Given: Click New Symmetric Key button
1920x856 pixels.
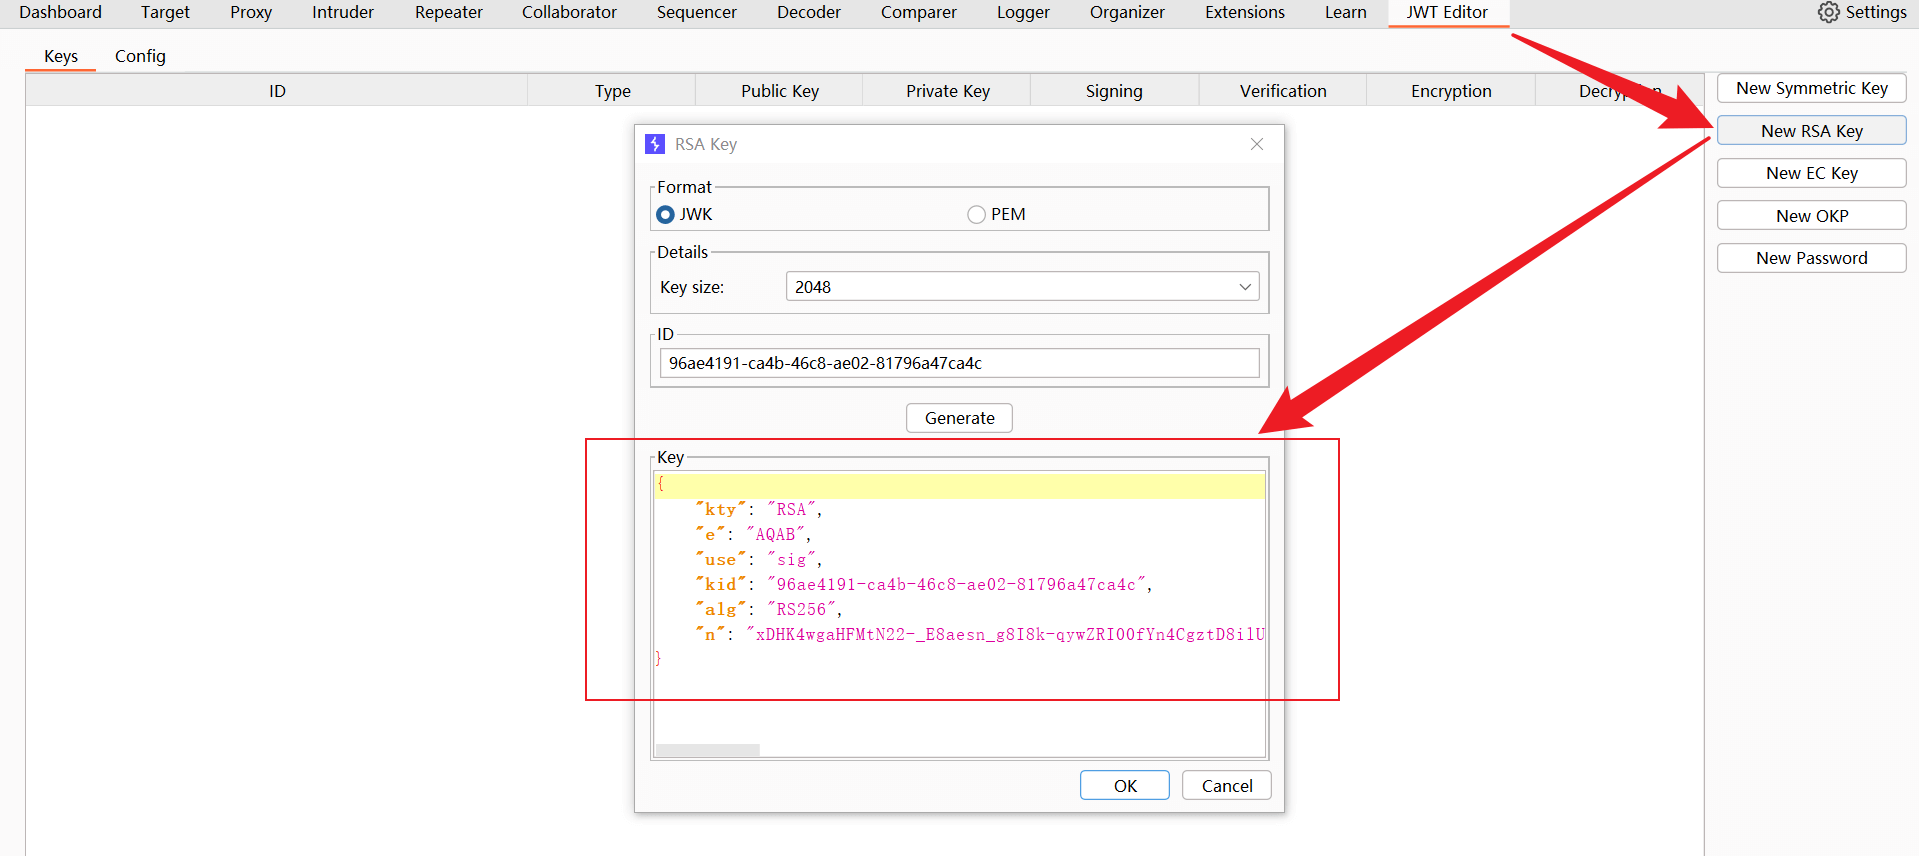Looking at the screenshot, I should click(1811, 88).
